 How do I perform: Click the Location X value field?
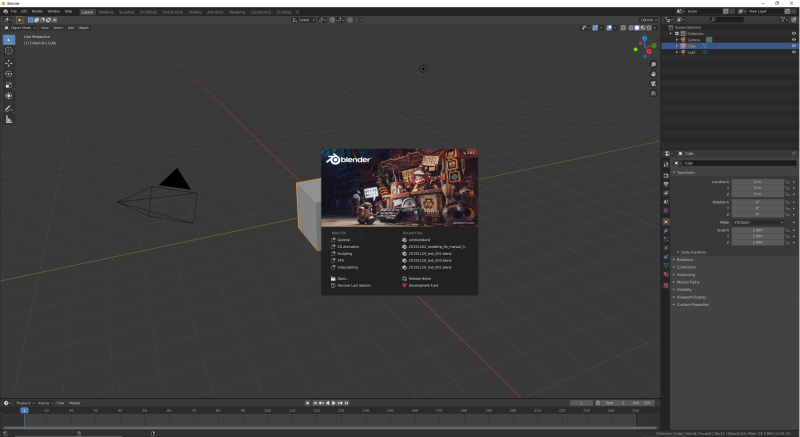(758, 182)
